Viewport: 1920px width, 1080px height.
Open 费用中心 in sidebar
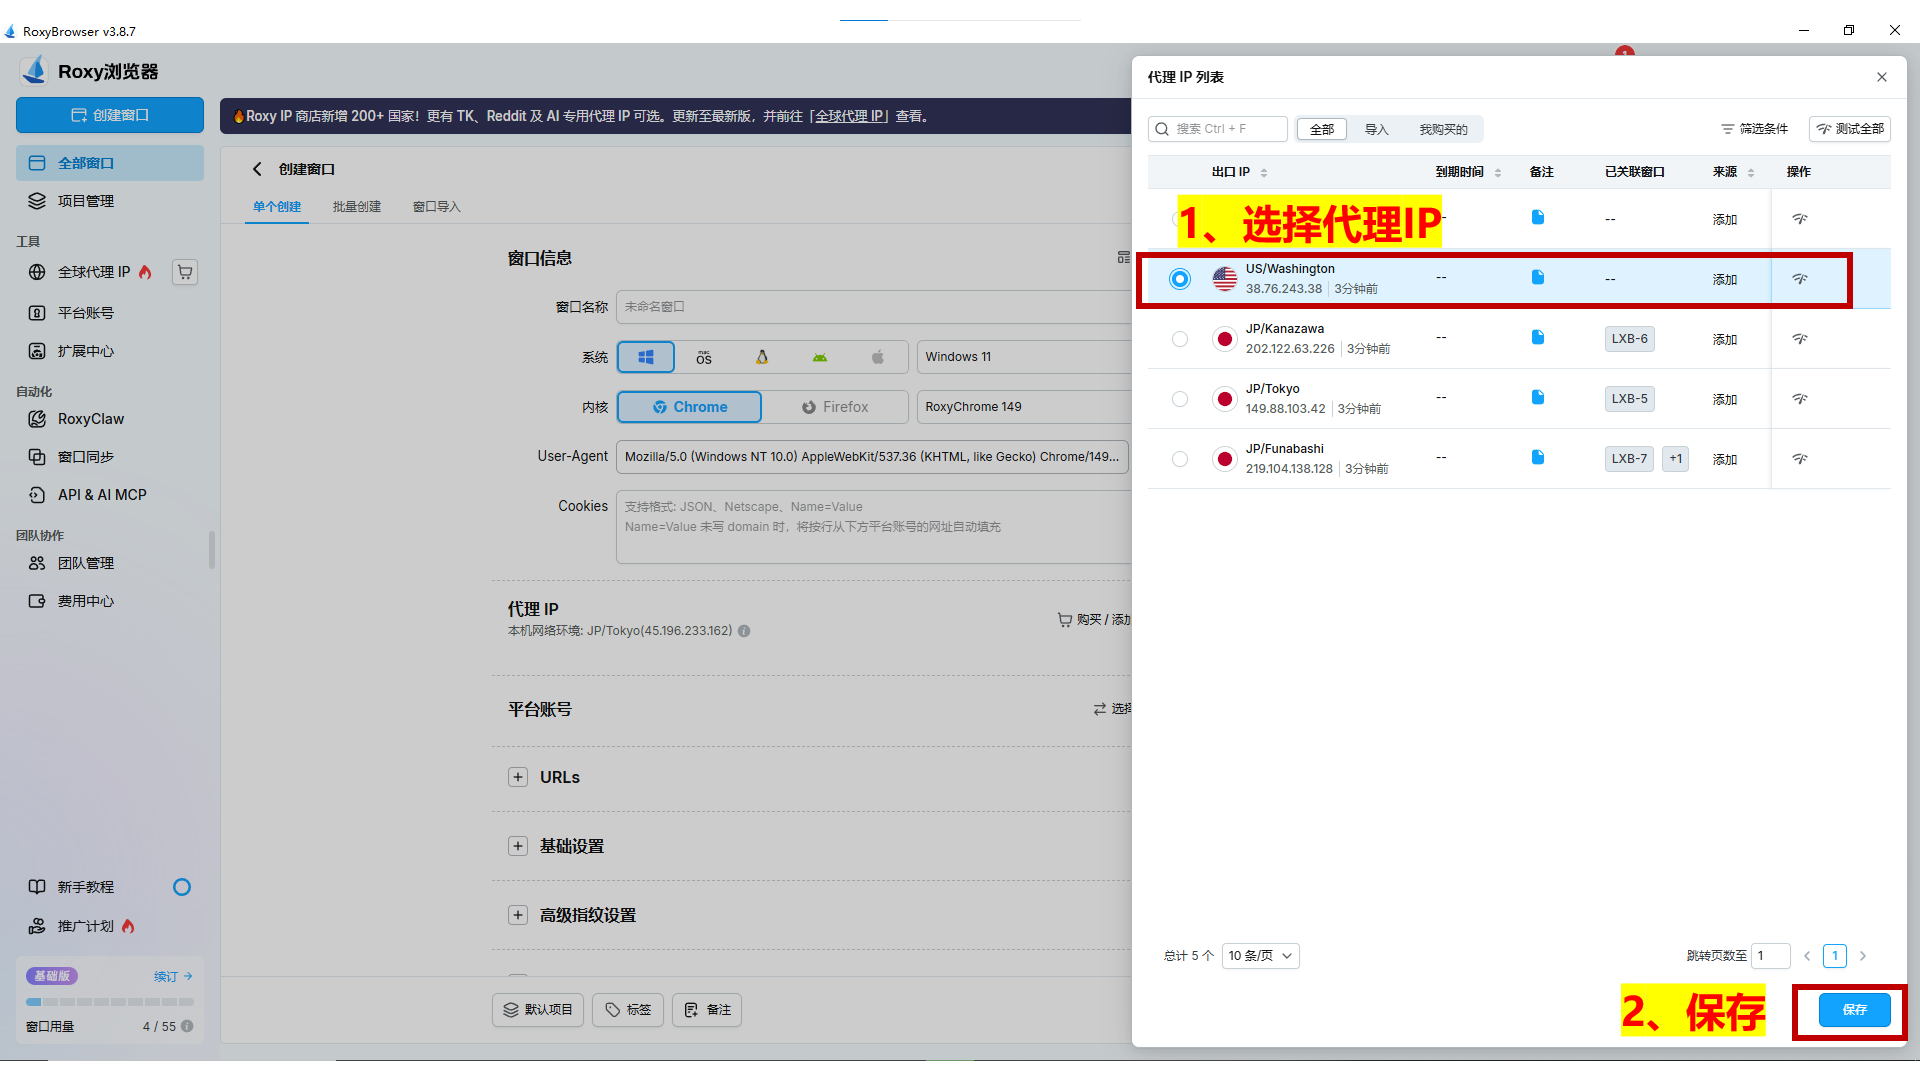(110, 601)
